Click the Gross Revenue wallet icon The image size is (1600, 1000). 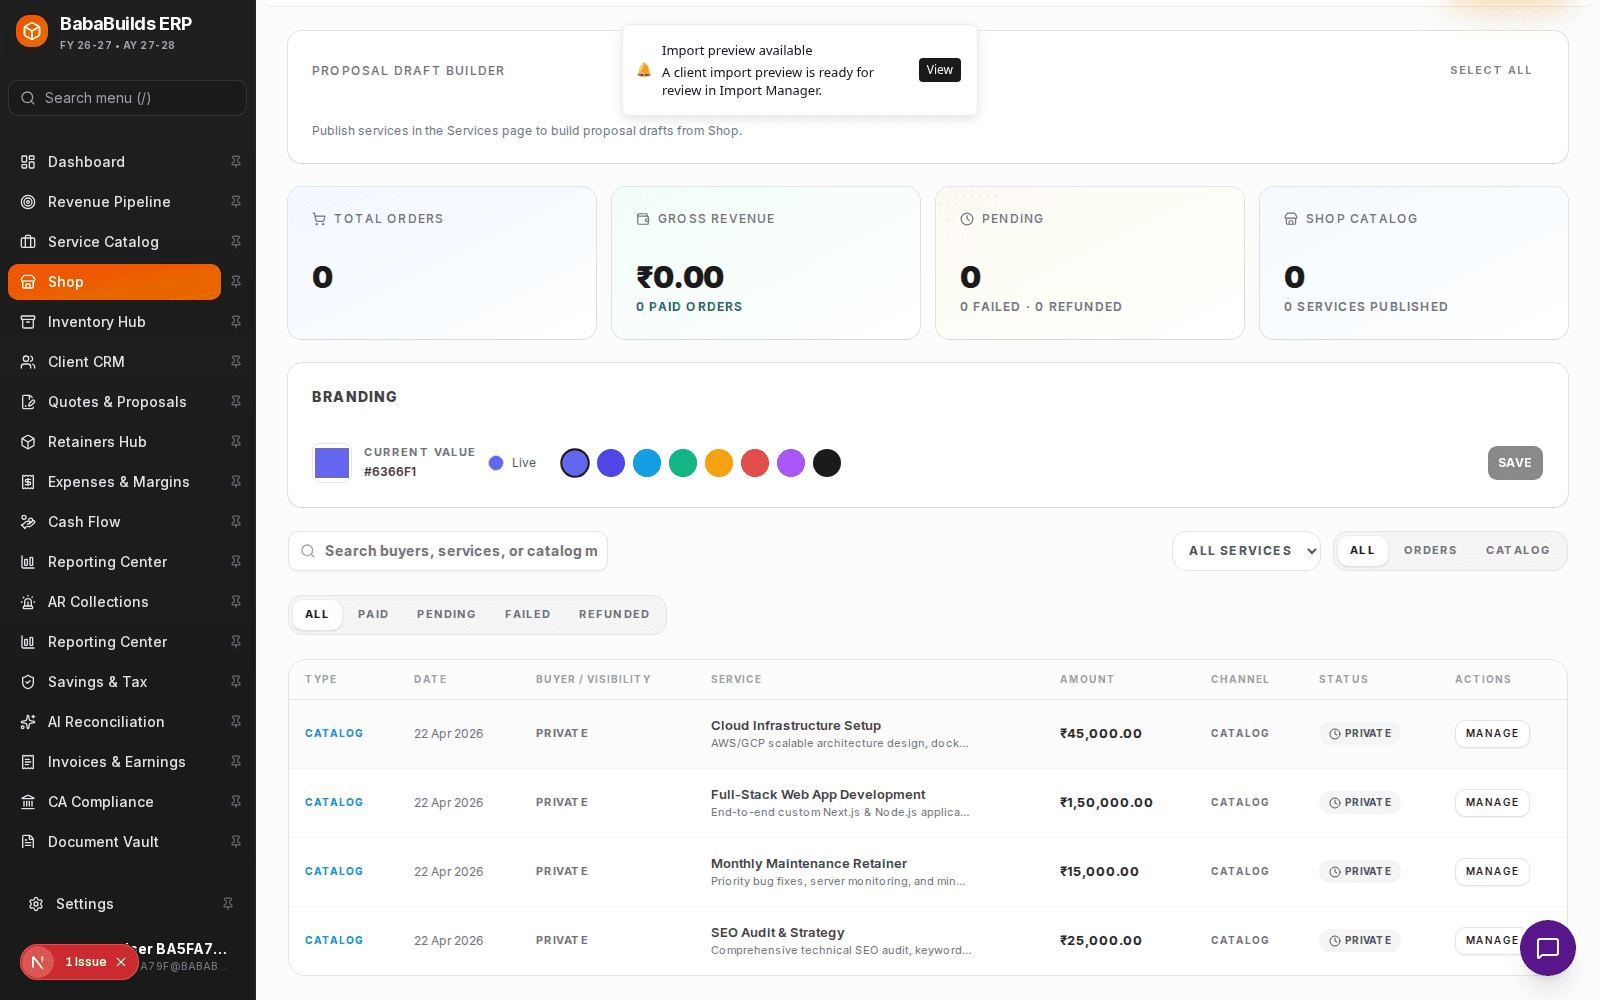tap(643, 219)
